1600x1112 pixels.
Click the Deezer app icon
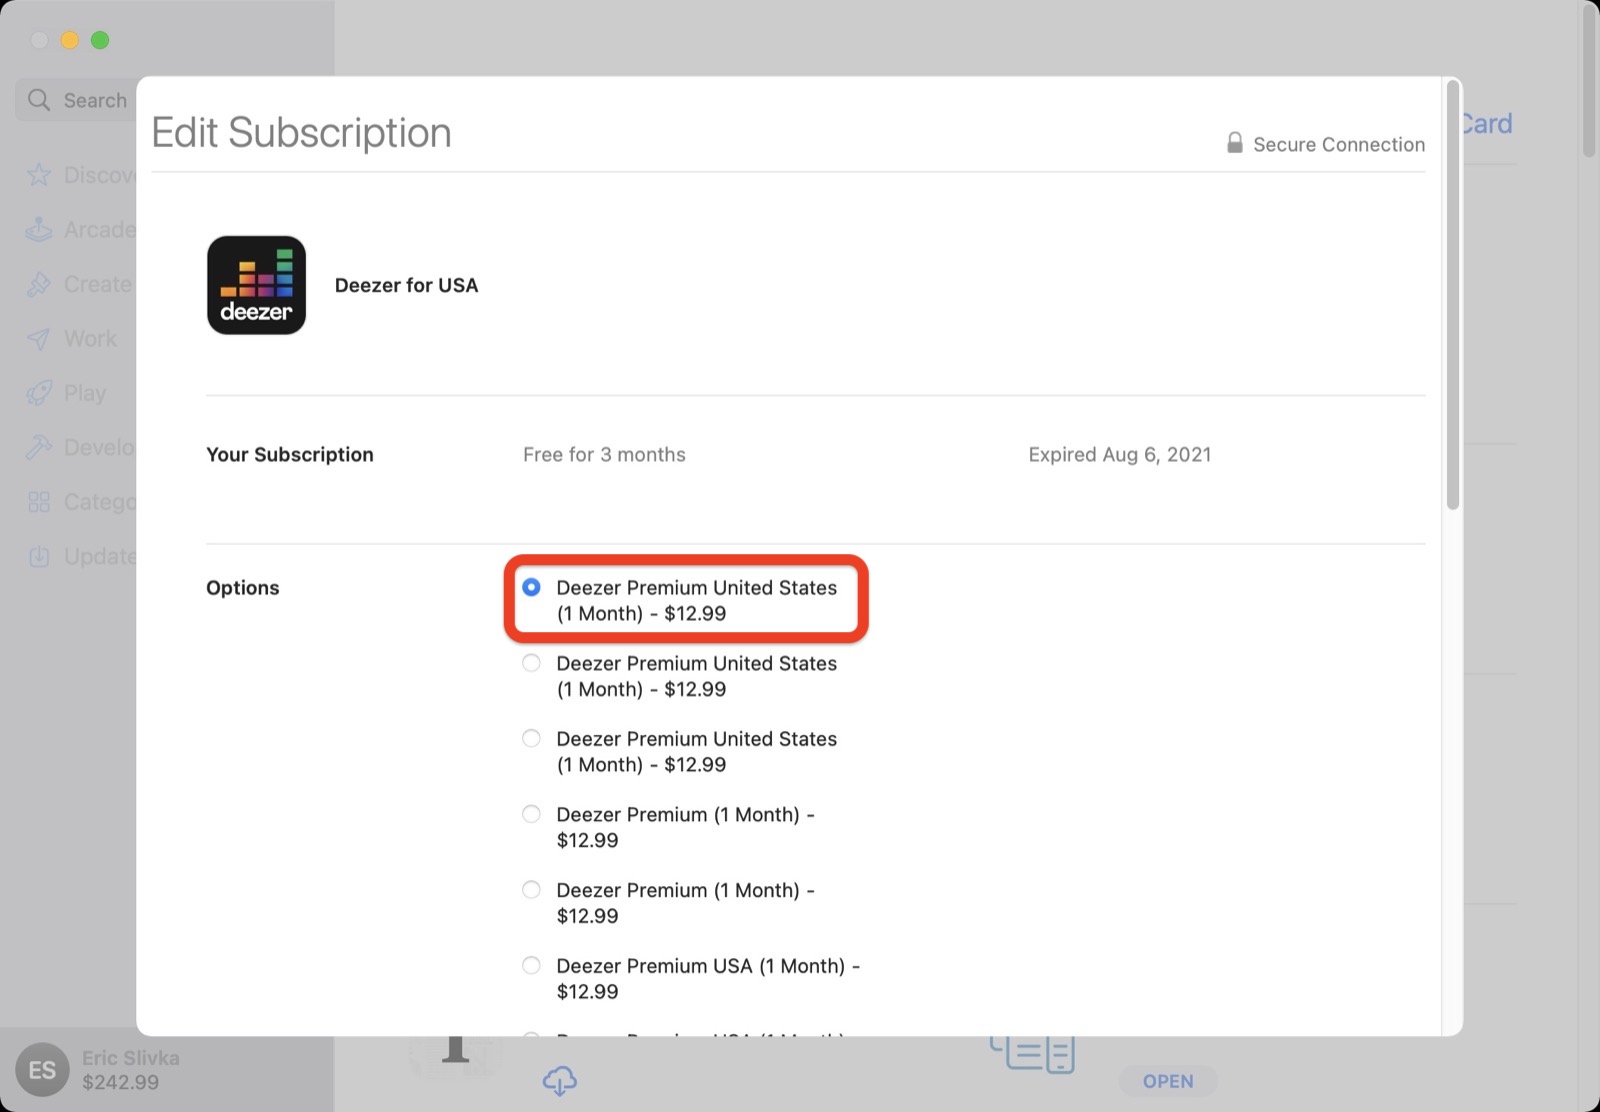point(256,285)
